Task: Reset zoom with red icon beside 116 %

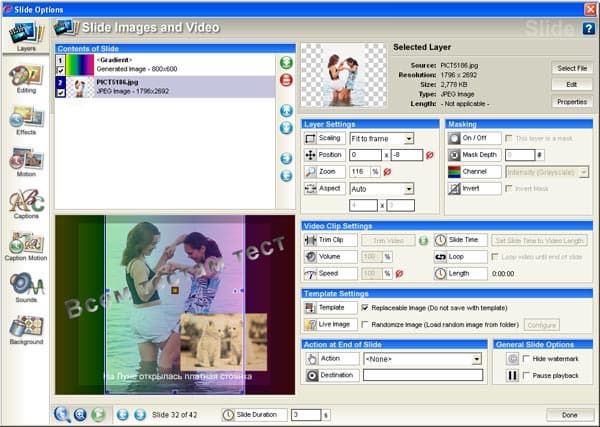Action: (x=387, y=172)
